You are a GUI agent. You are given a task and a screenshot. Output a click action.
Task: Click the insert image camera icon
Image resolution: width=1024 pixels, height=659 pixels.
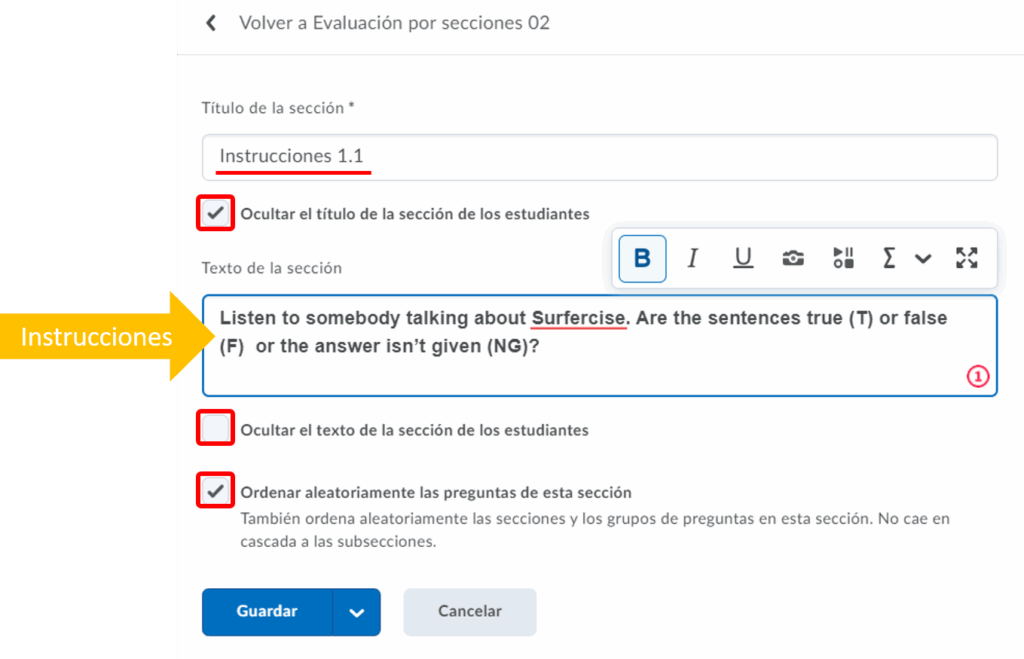793,259
